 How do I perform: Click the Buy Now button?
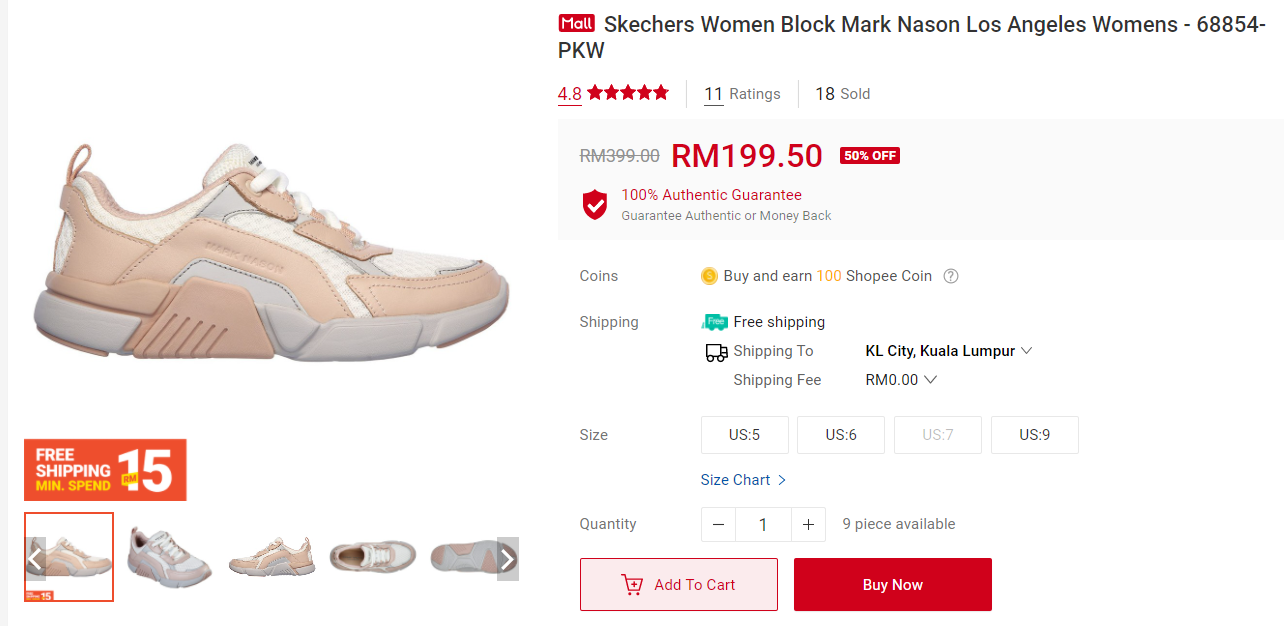click(x=893, y=585)
